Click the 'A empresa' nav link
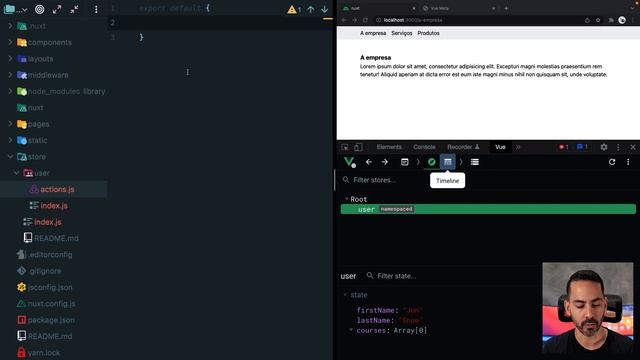This screenshot has width=640, height=360. coord(373,33)
